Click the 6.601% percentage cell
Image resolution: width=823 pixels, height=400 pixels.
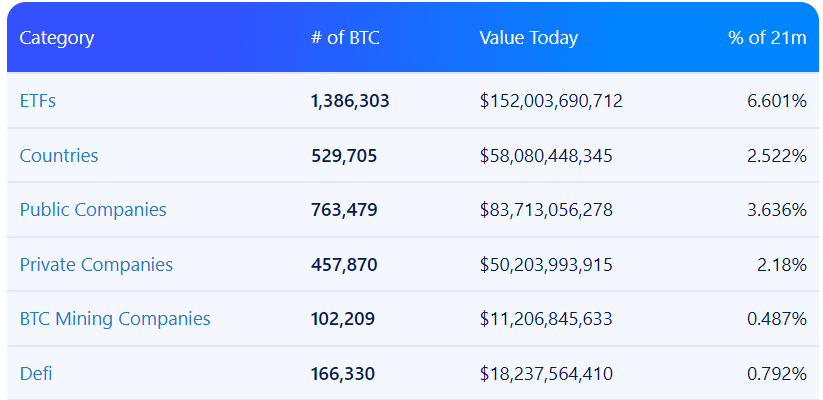776,101
